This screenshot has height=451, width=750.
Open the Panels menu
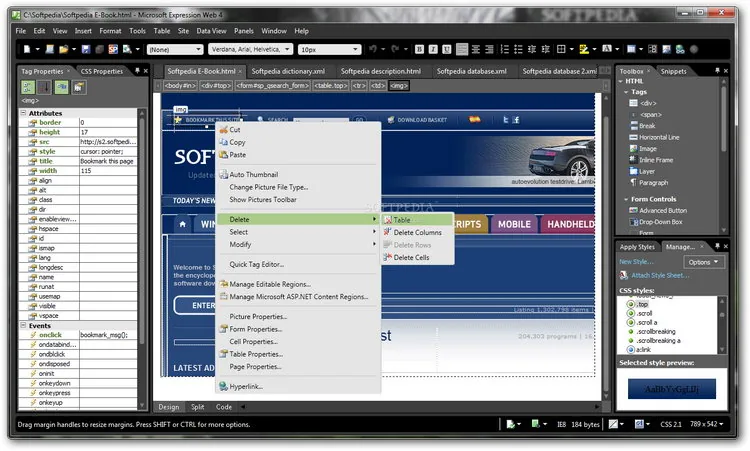(x=243, y=31)
